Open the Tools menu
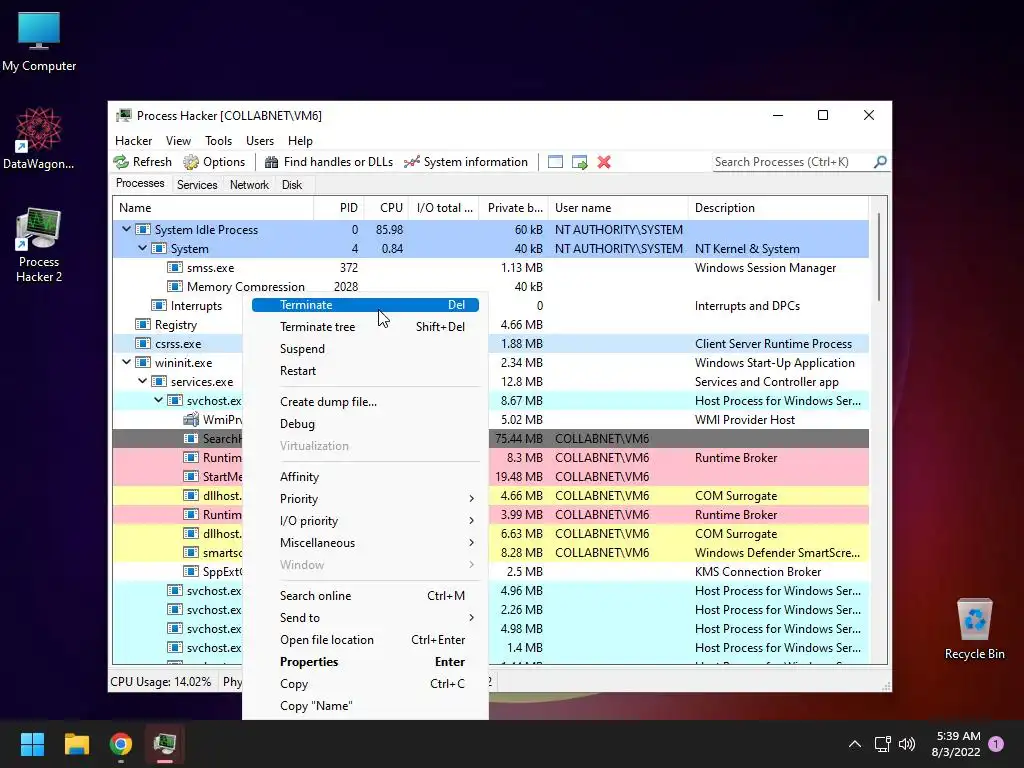Viewport: 1024px width, 768px height. pyautogui.click(x=218, y=140)
